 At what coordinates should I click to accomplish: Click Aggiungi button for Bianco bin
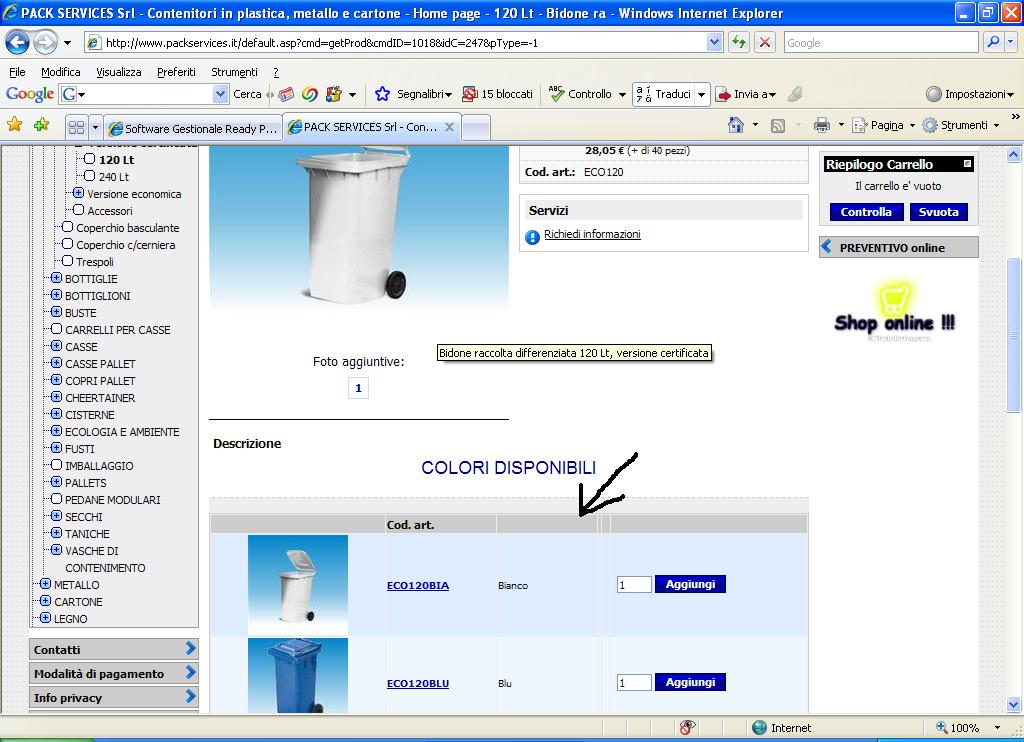pos(690,584)
